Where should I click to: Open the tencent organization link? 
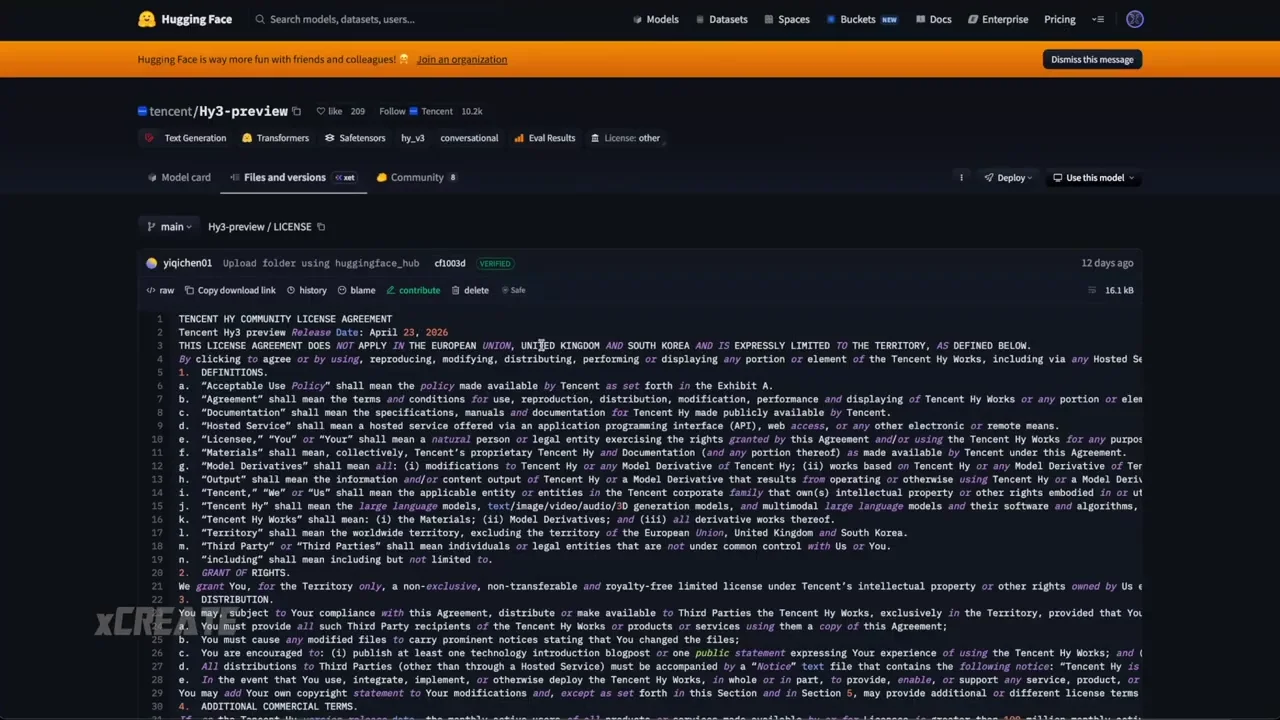point(170,111)
